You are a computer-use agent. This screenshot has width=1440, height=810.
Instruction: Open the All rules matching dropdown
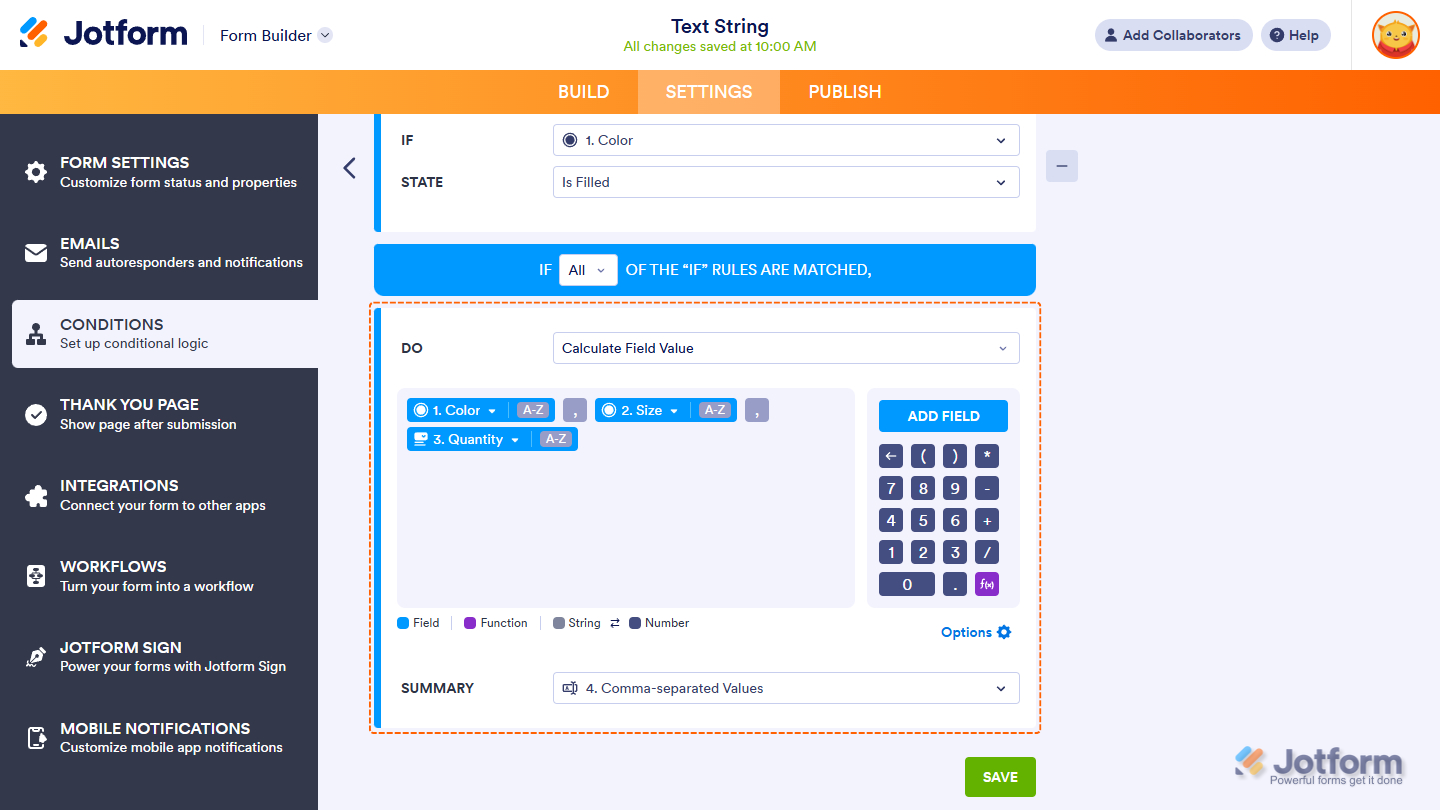(588, 269)
